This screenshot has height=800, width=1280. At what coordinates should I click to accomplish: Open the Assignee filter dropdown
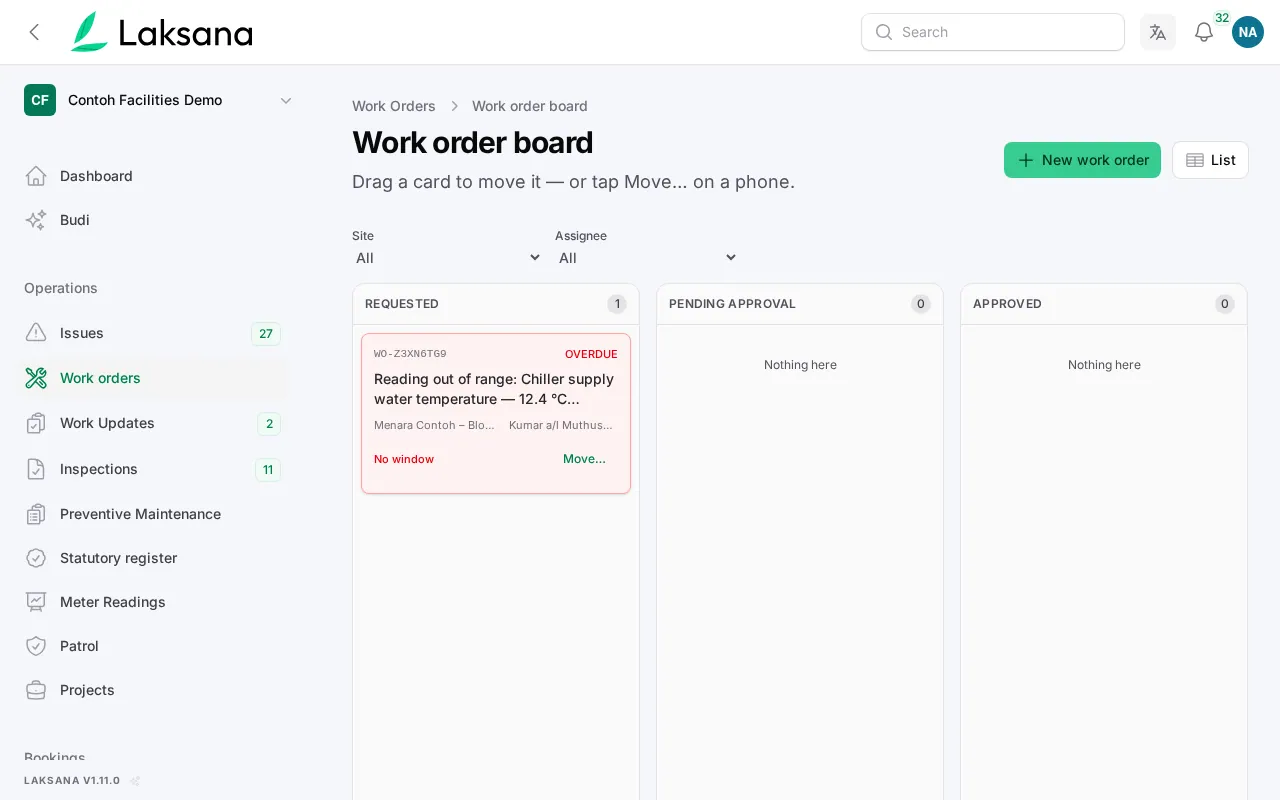point(647,258)
